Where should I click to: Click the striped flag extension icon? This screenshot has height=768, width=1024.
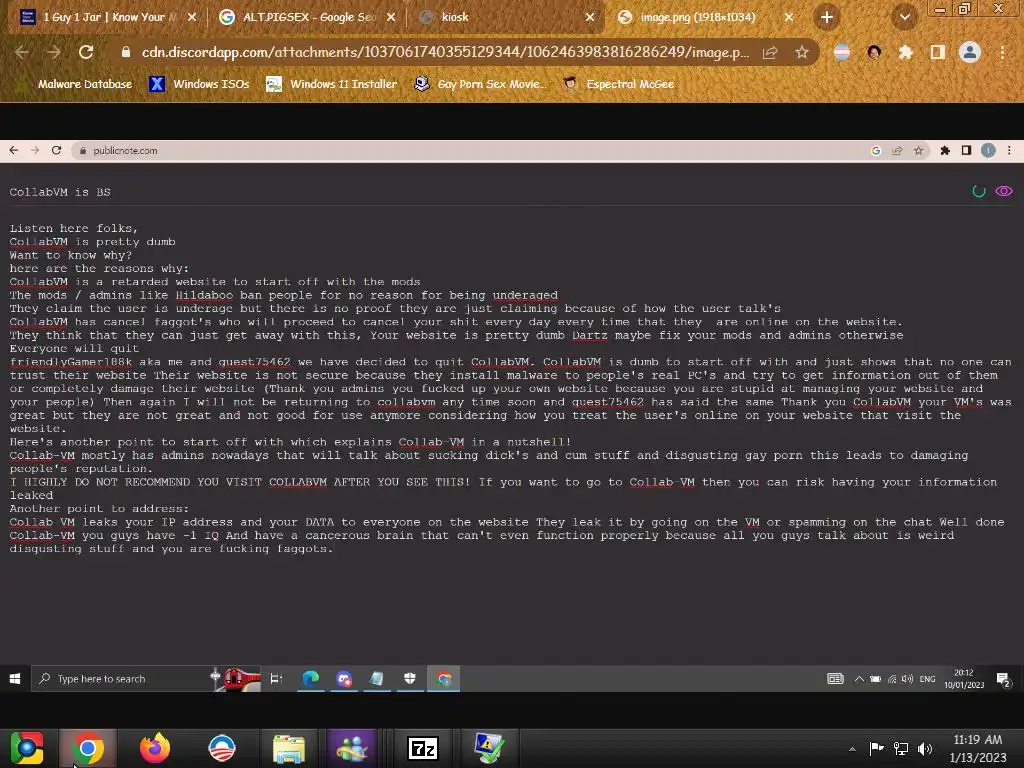pos(842,52)
